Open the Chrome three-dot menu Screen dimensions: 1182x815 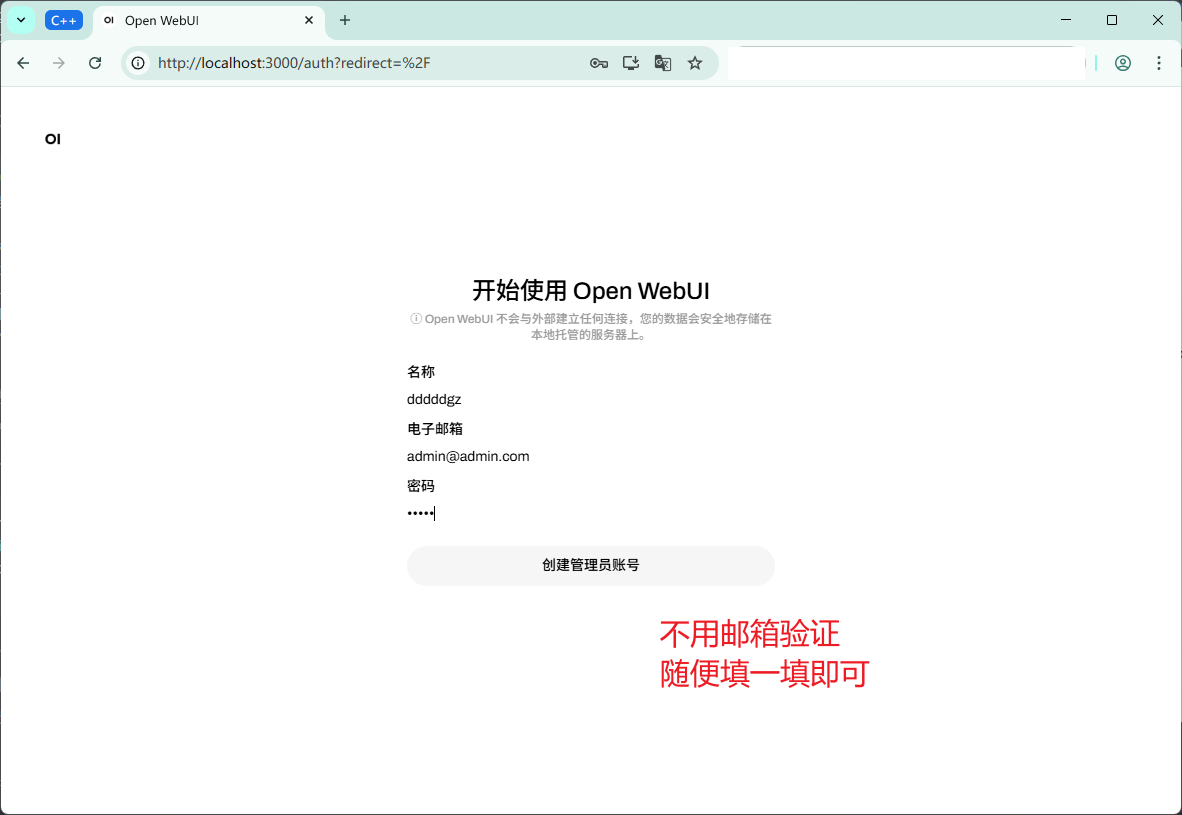pos(1159,63)
